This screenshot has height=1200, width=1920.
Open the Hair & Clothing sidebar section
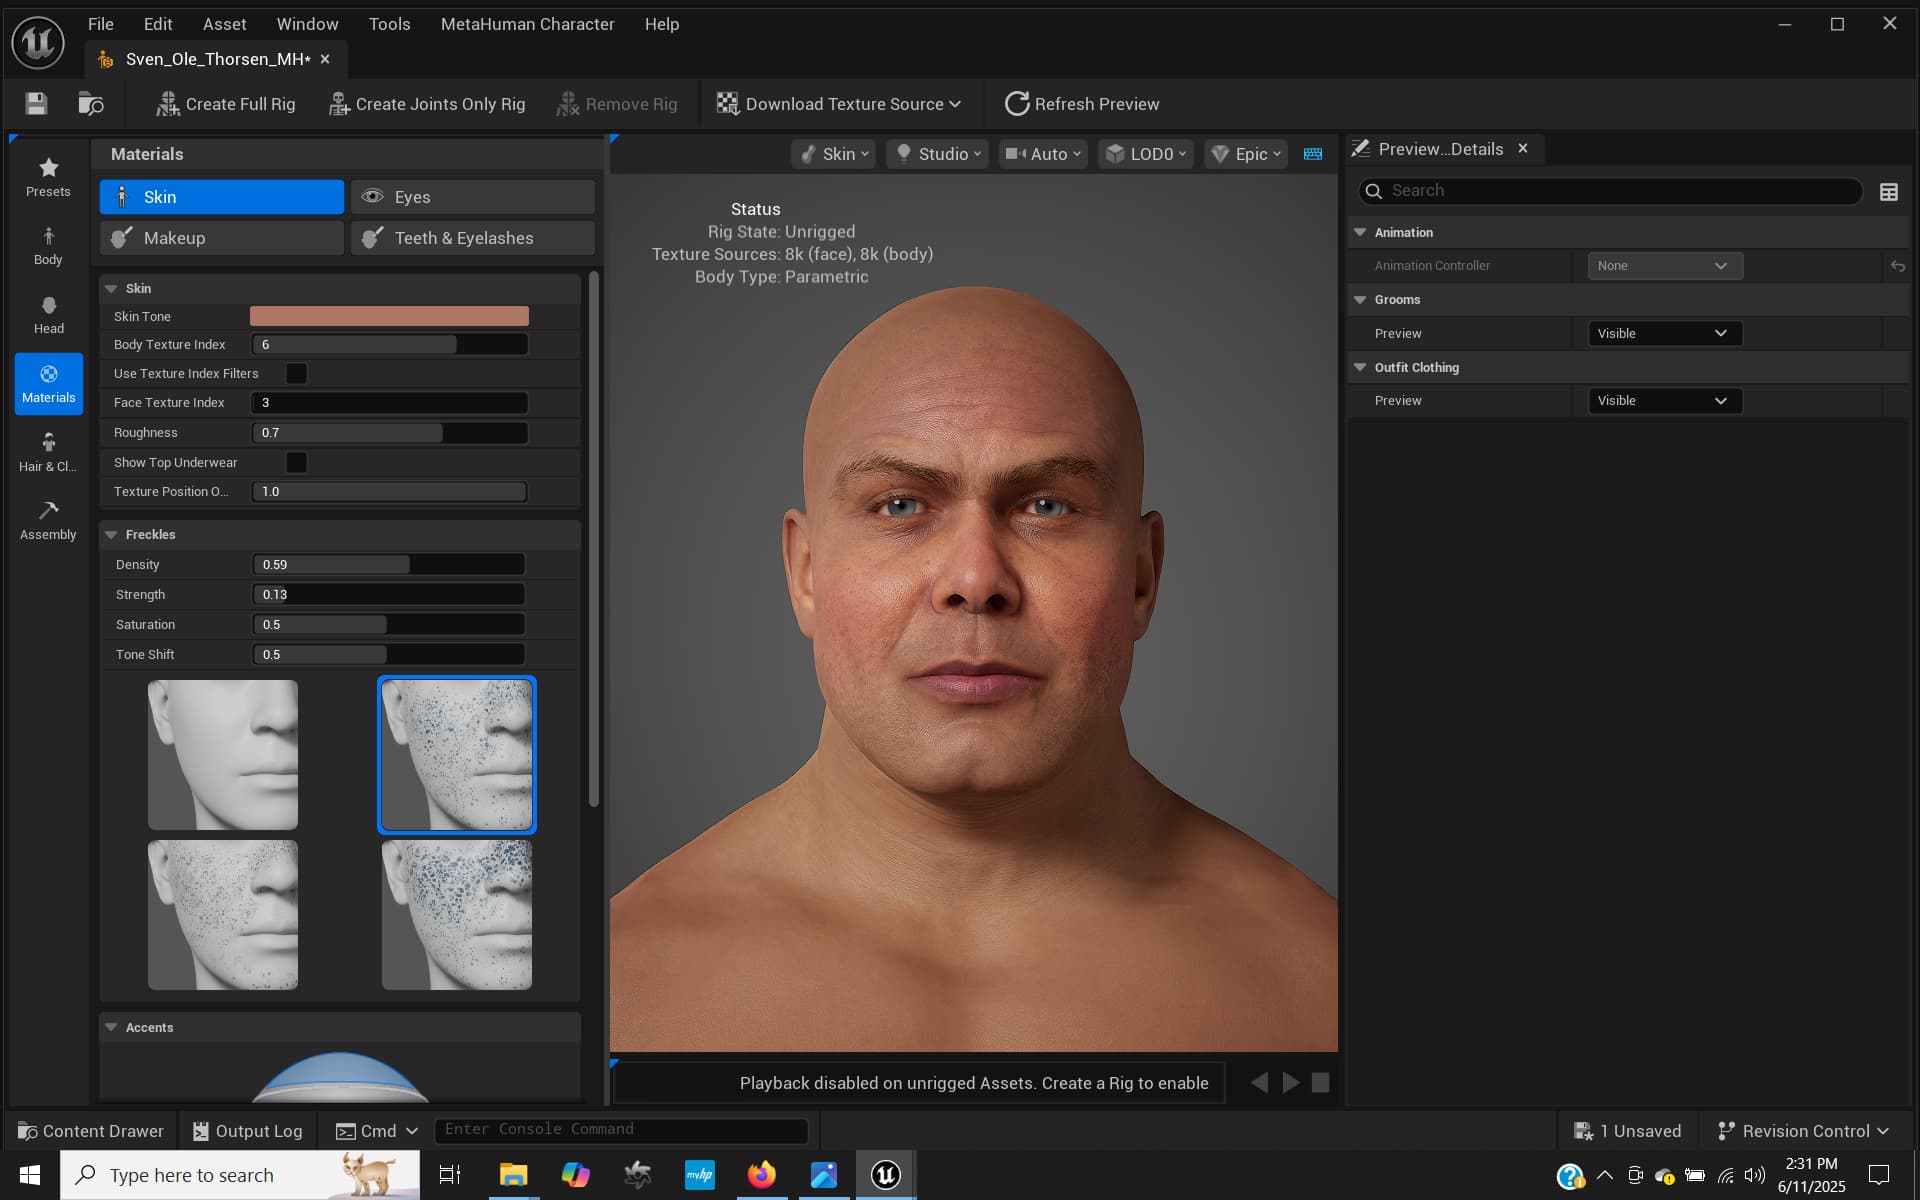pyautogui.click(x=48, y=452)
